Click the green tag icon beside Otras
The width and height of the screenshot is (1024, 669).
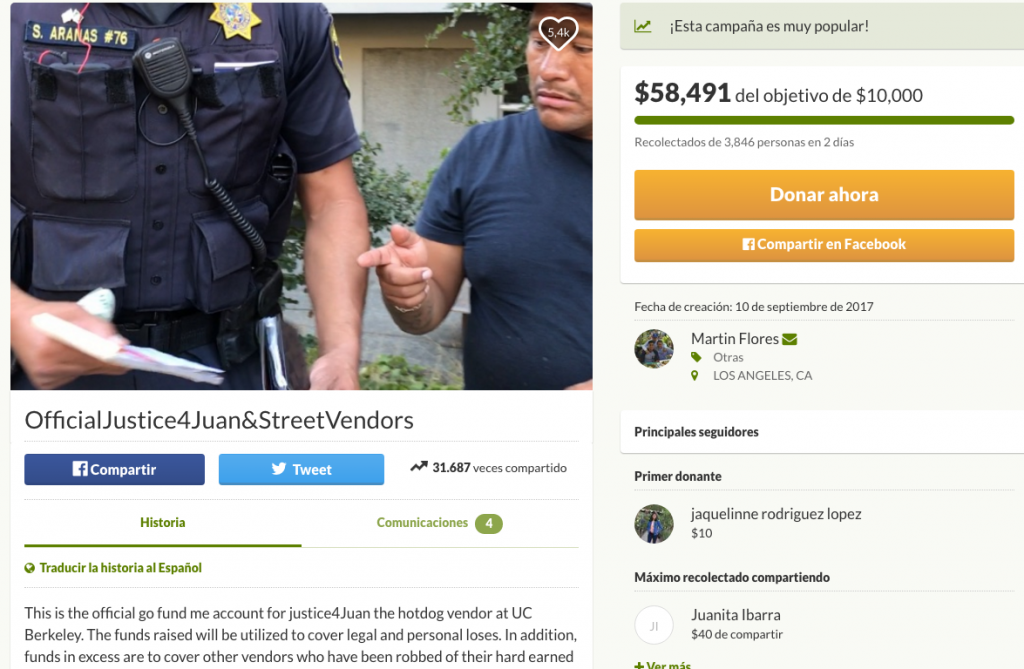696,357
